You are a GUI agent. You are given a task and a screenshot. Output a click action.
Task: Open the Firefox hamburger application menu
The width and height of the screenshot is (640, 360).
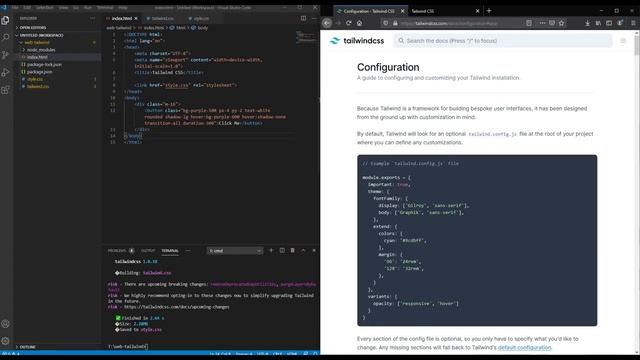click(633, 23)
